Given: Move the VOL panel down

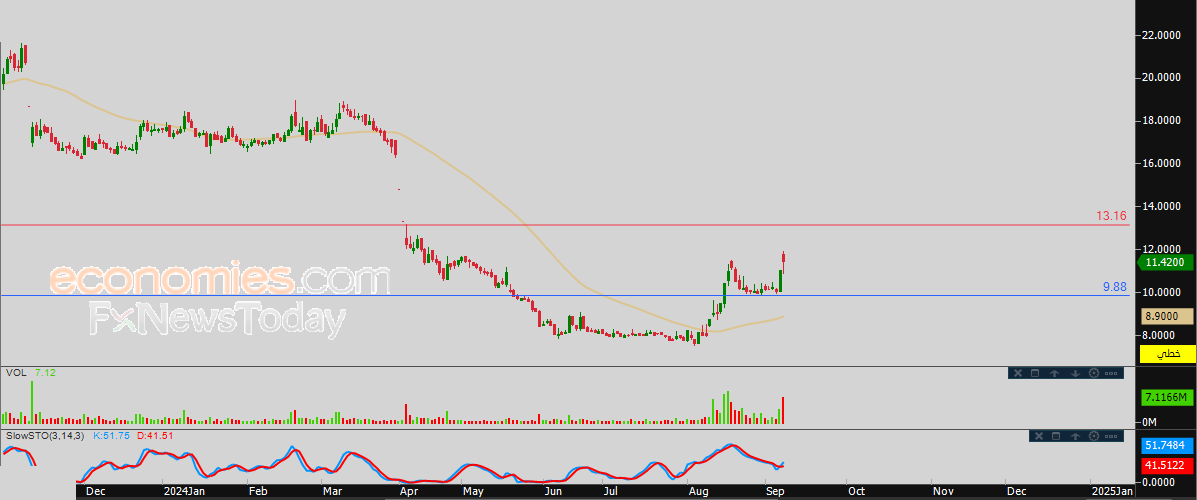Looking at the screenshot, I should [x=1075, y=373].
